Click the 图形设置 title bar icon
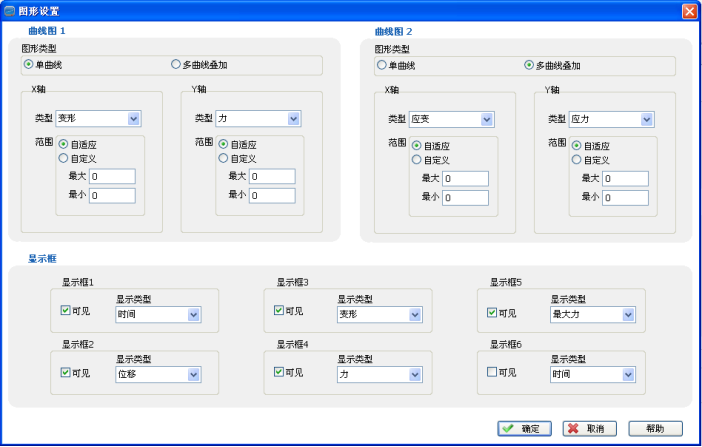This screenshot has width=702, height=447. tap(9, 11)
